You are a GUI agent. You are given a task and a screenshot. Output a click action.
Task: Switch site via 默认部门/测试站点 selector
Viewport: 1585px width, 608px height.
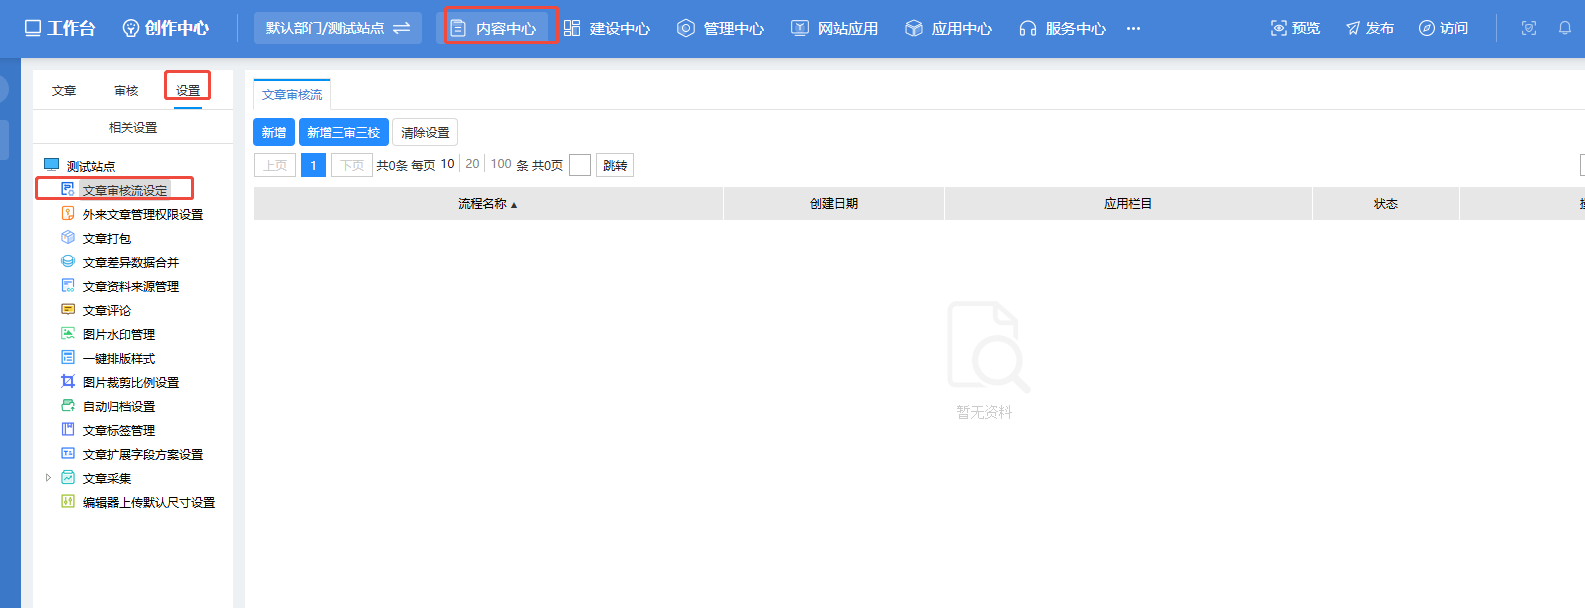(x=337, y=28)
